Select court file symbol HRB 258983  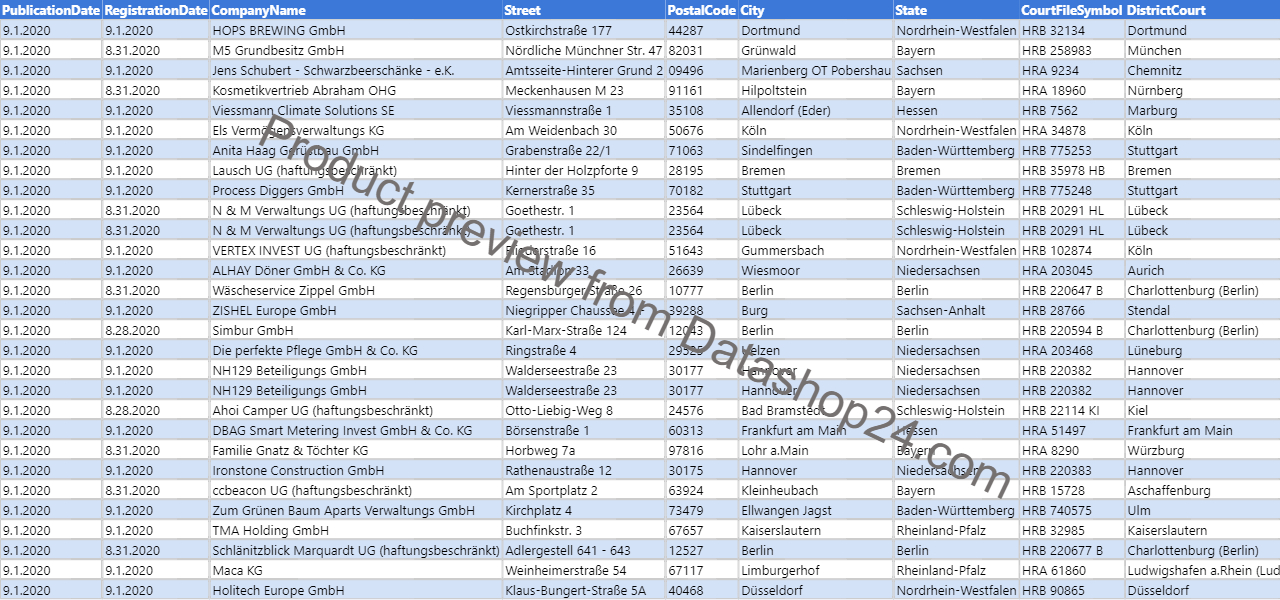(x=1072, y=50)
